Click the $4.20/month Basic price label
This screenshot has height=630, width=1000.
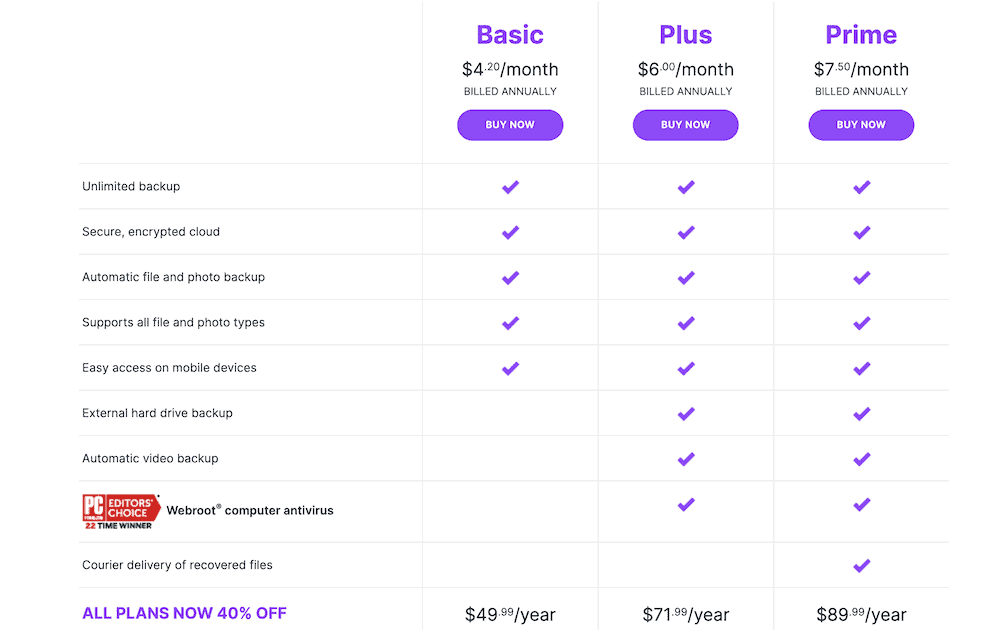point(510,69)
